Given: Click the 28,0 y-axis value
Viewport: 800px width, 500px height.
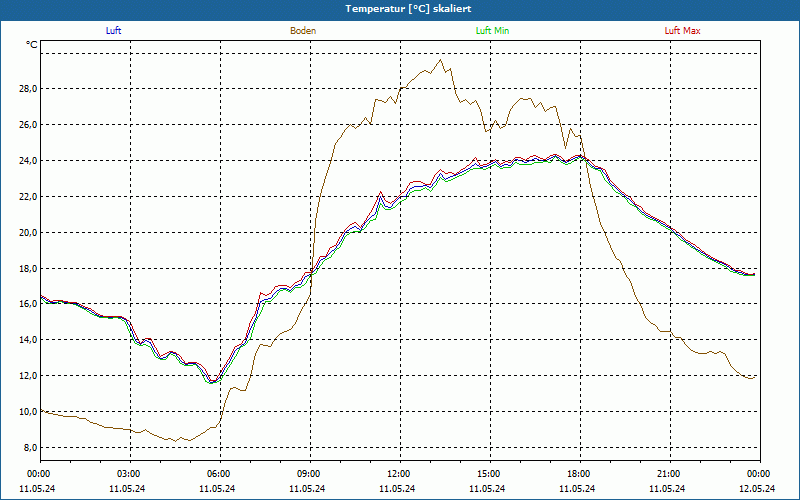Looking at the screenshot, I should tap(28, 89).
